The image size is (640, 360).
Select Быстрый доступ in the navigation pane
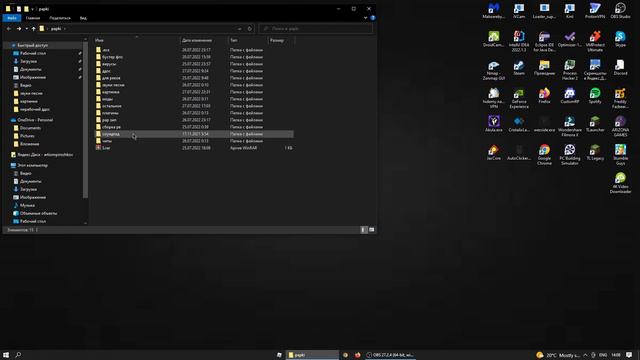coord(32,45)
